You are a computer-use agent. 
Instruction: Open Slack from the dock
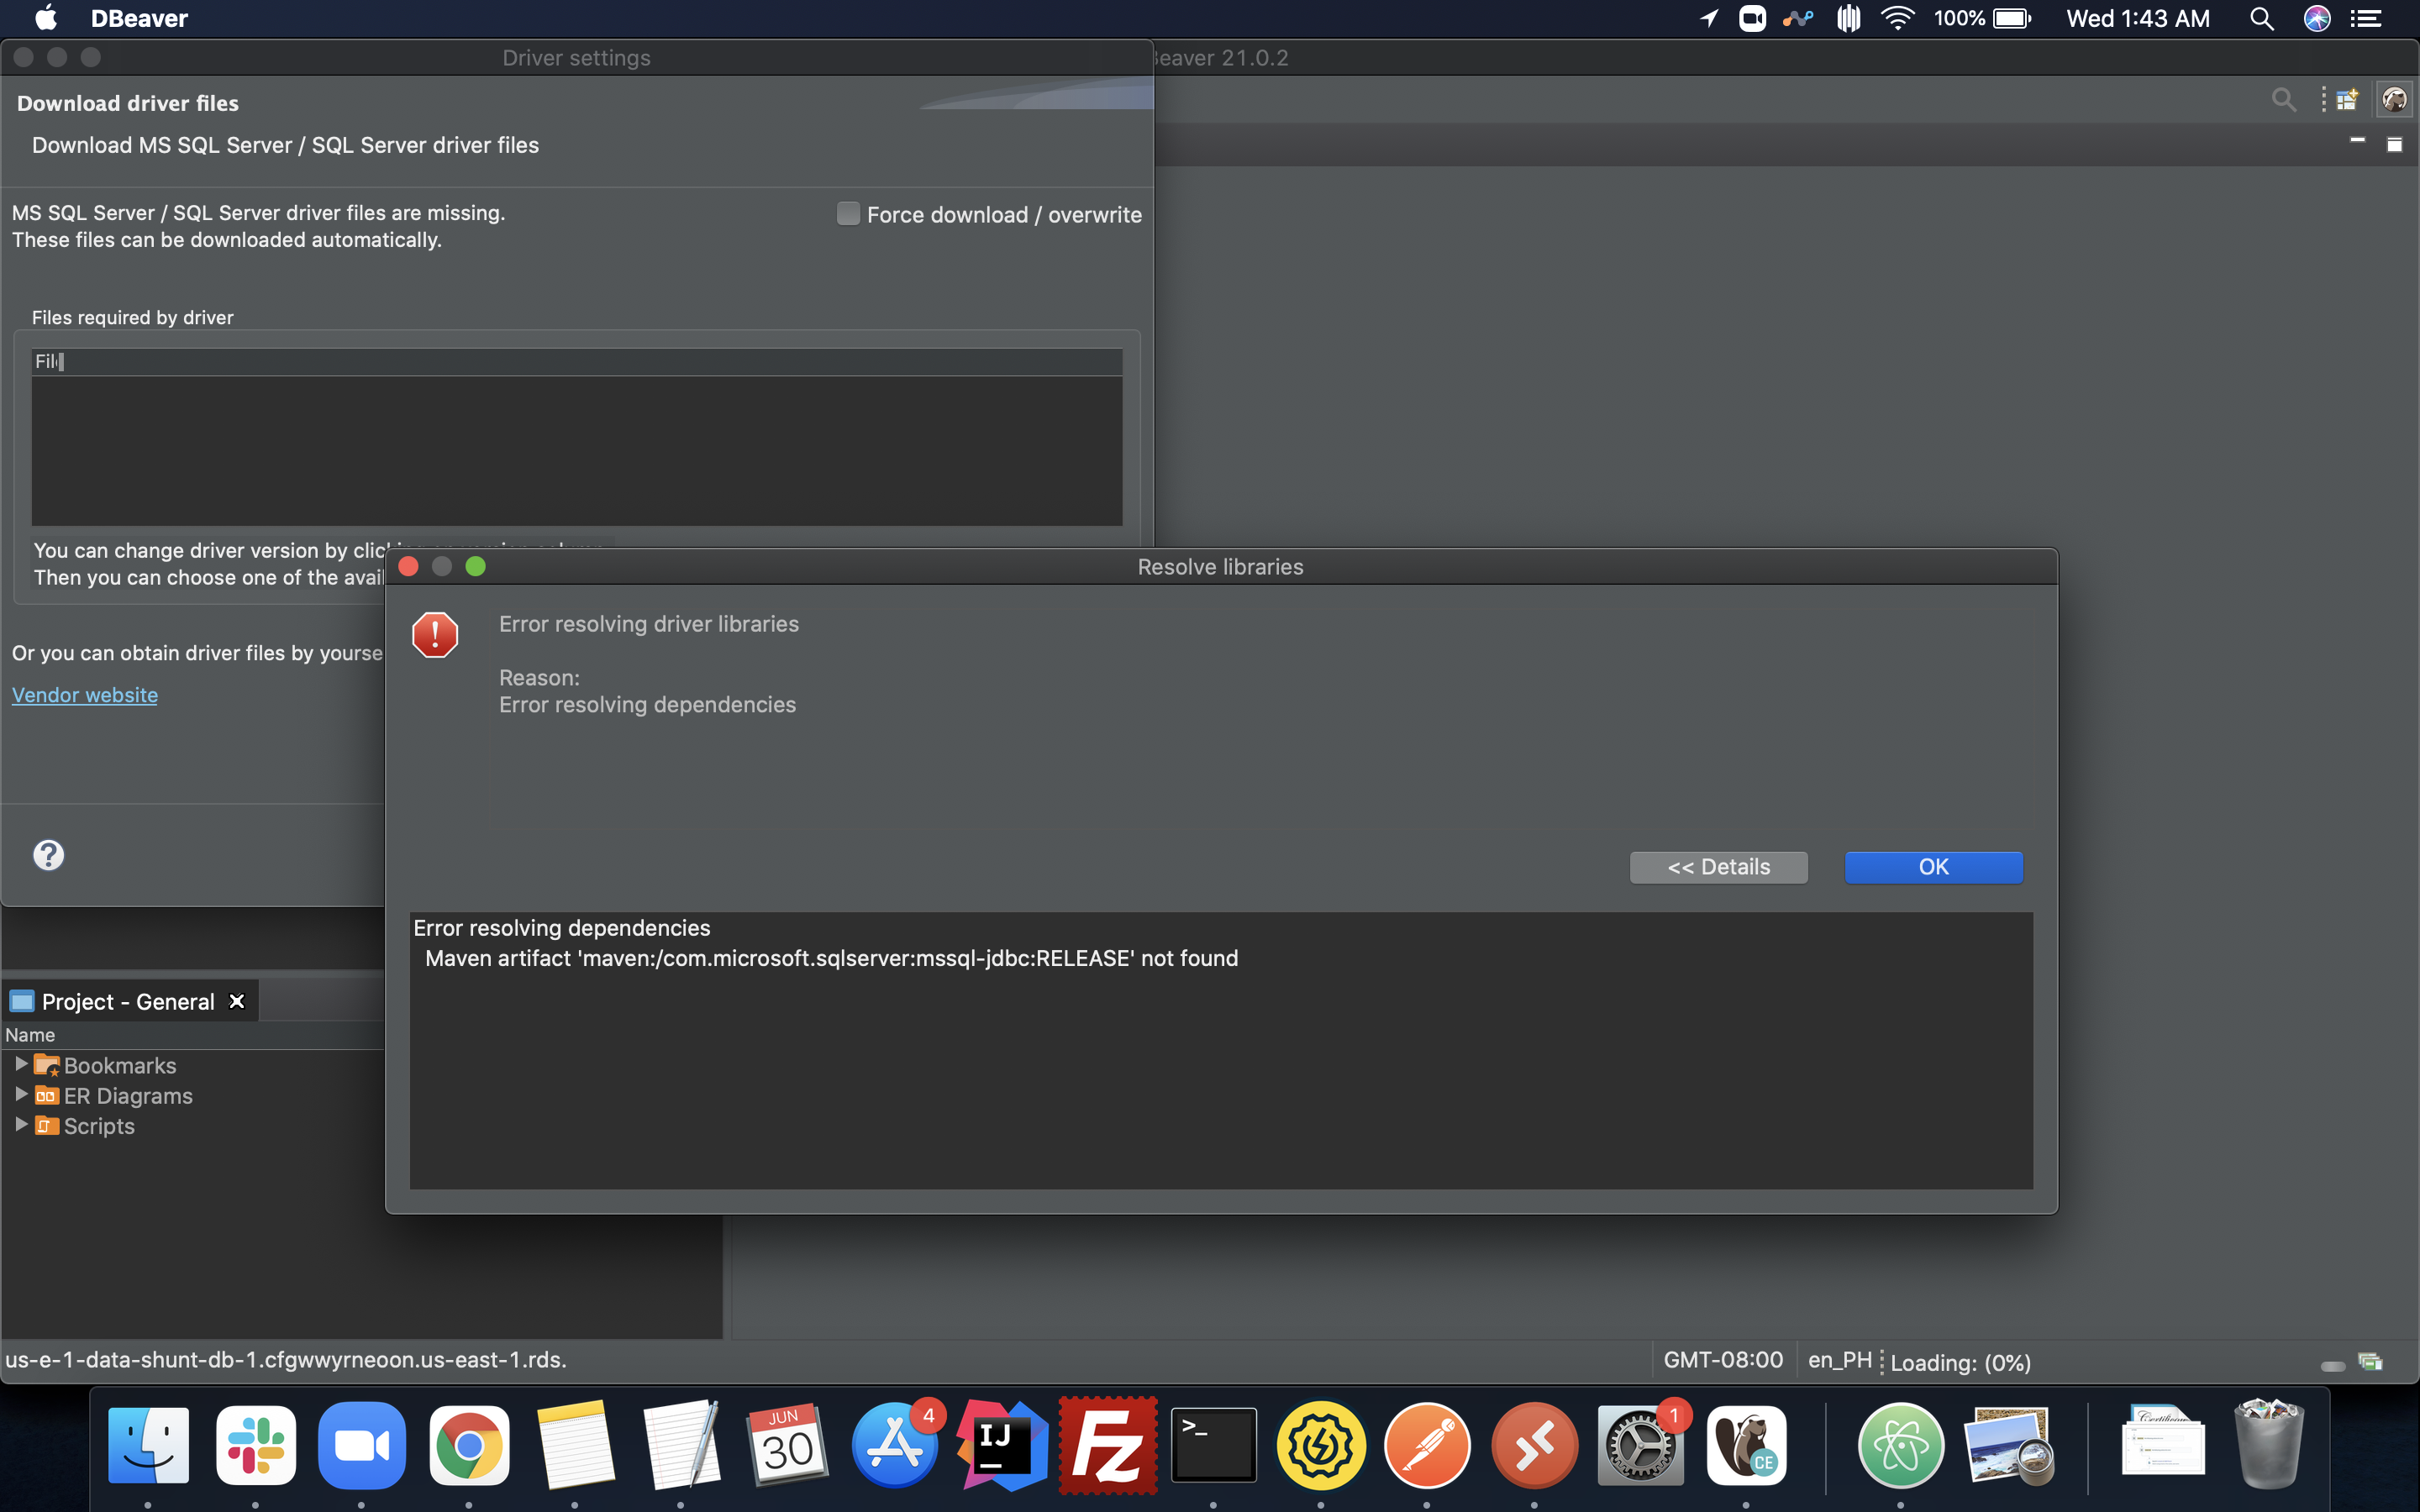255,1445
